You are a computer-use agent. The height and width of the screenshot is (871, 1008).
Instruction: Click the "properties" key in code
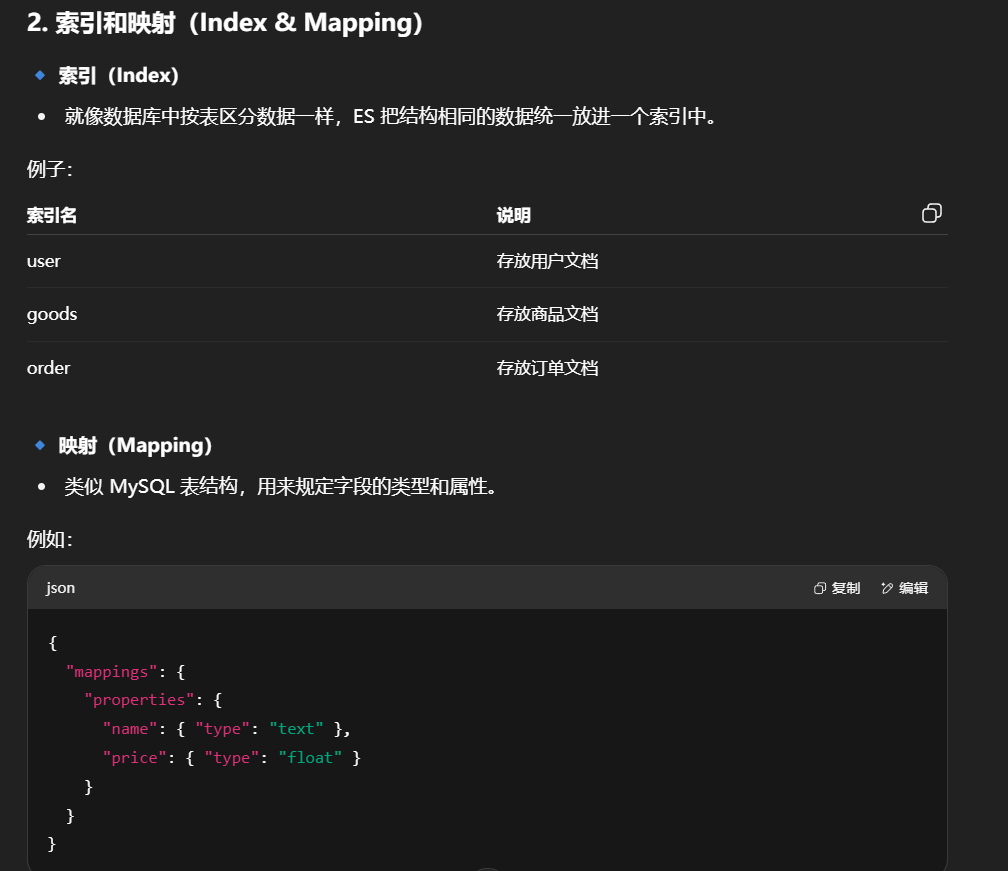[140, 700]
